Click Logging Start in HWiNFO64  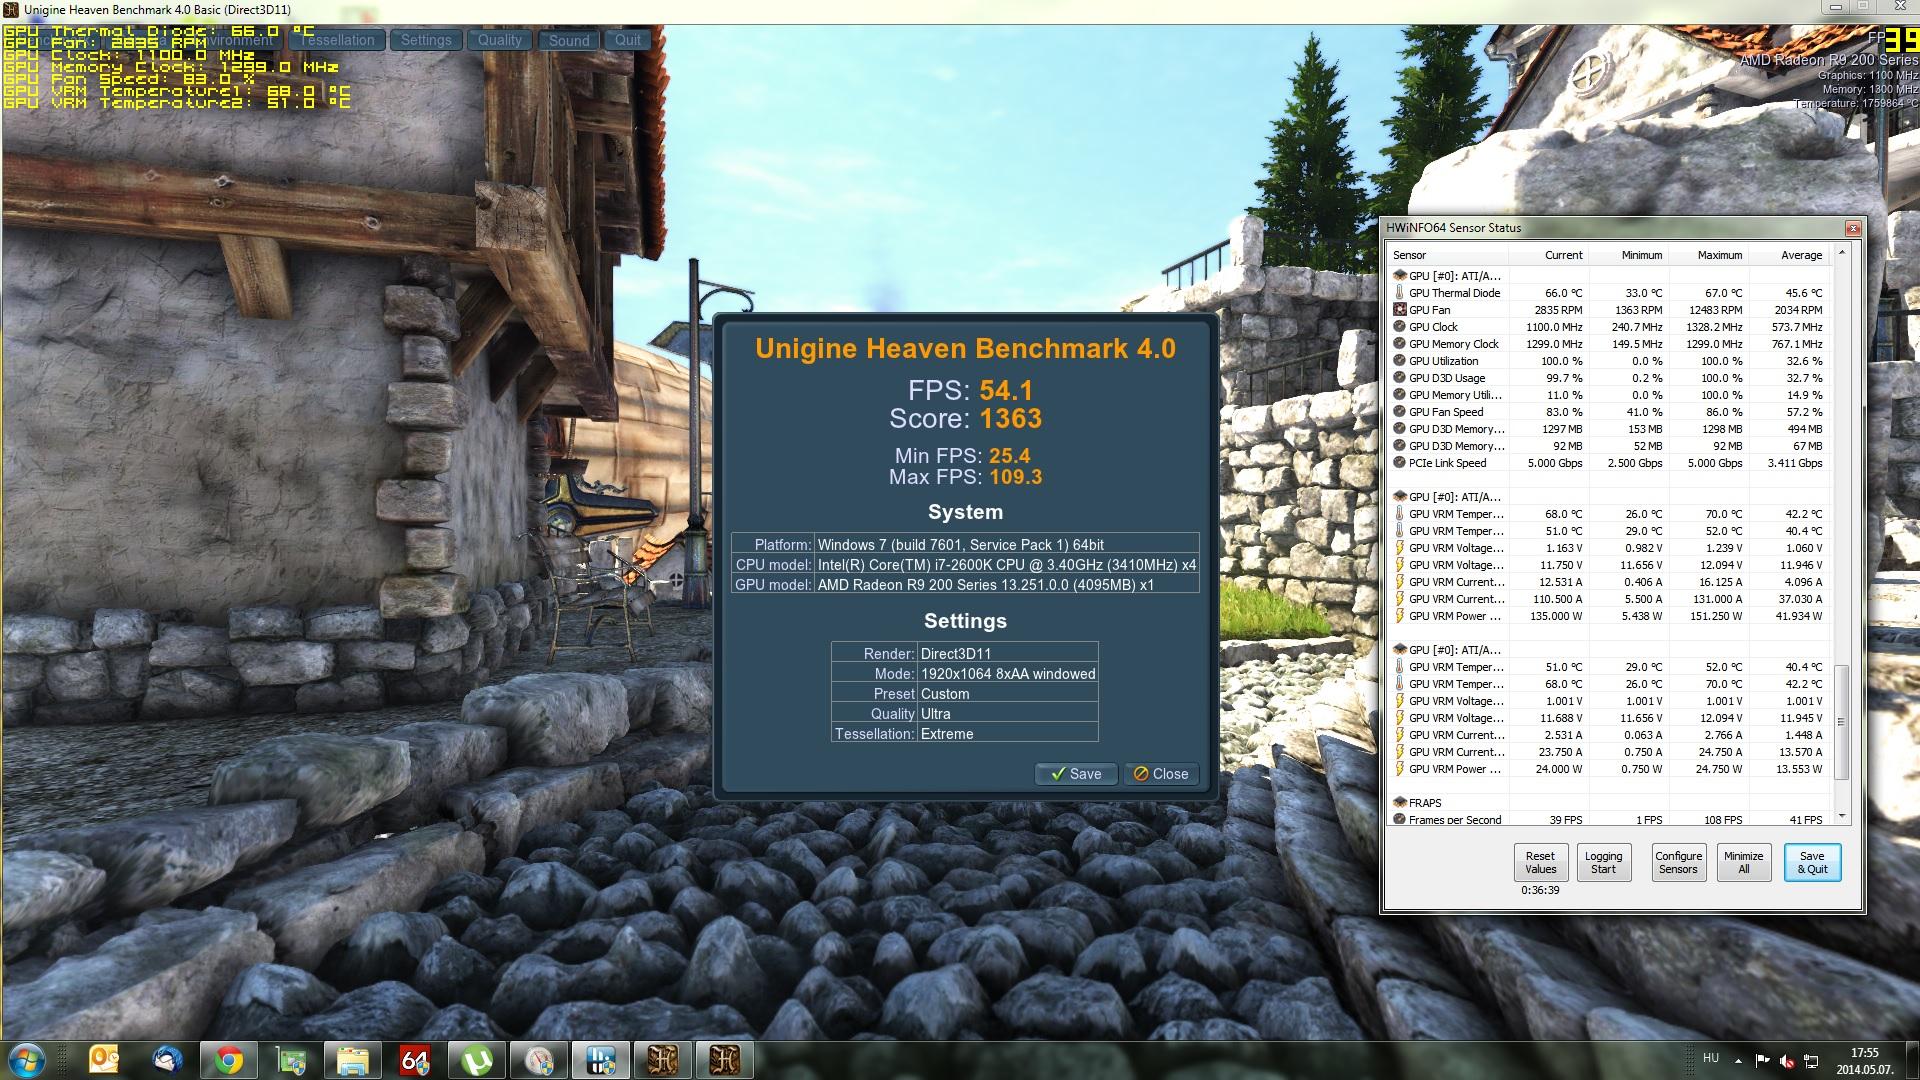1603,862
